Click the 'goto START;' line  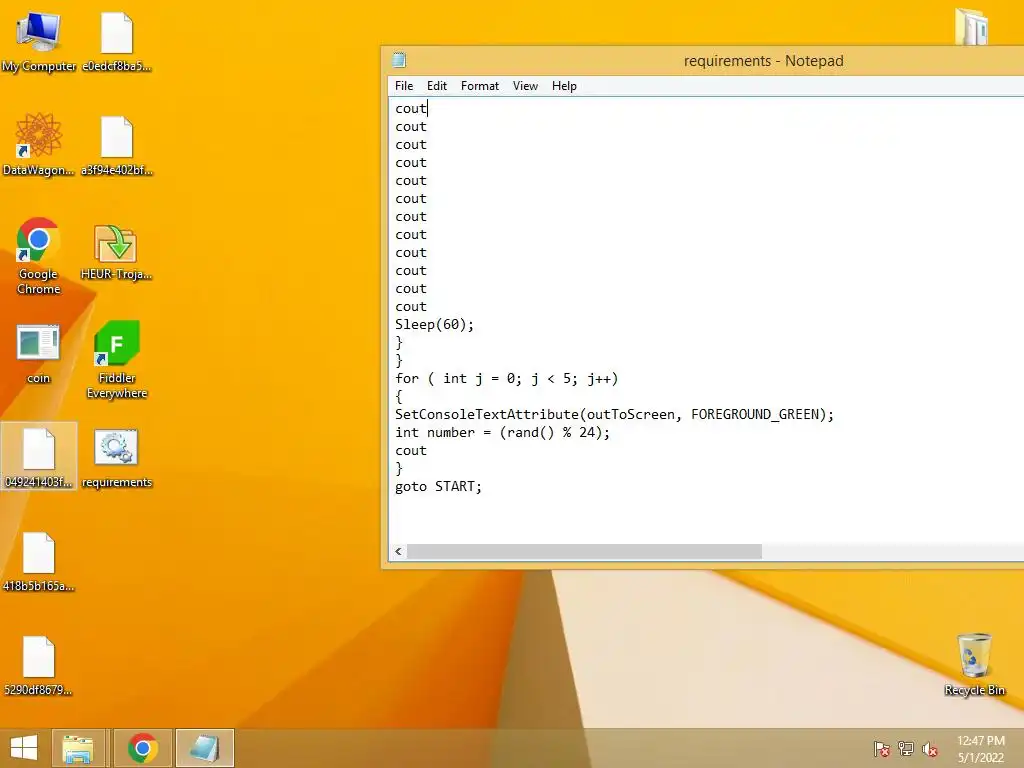(438, 487)
